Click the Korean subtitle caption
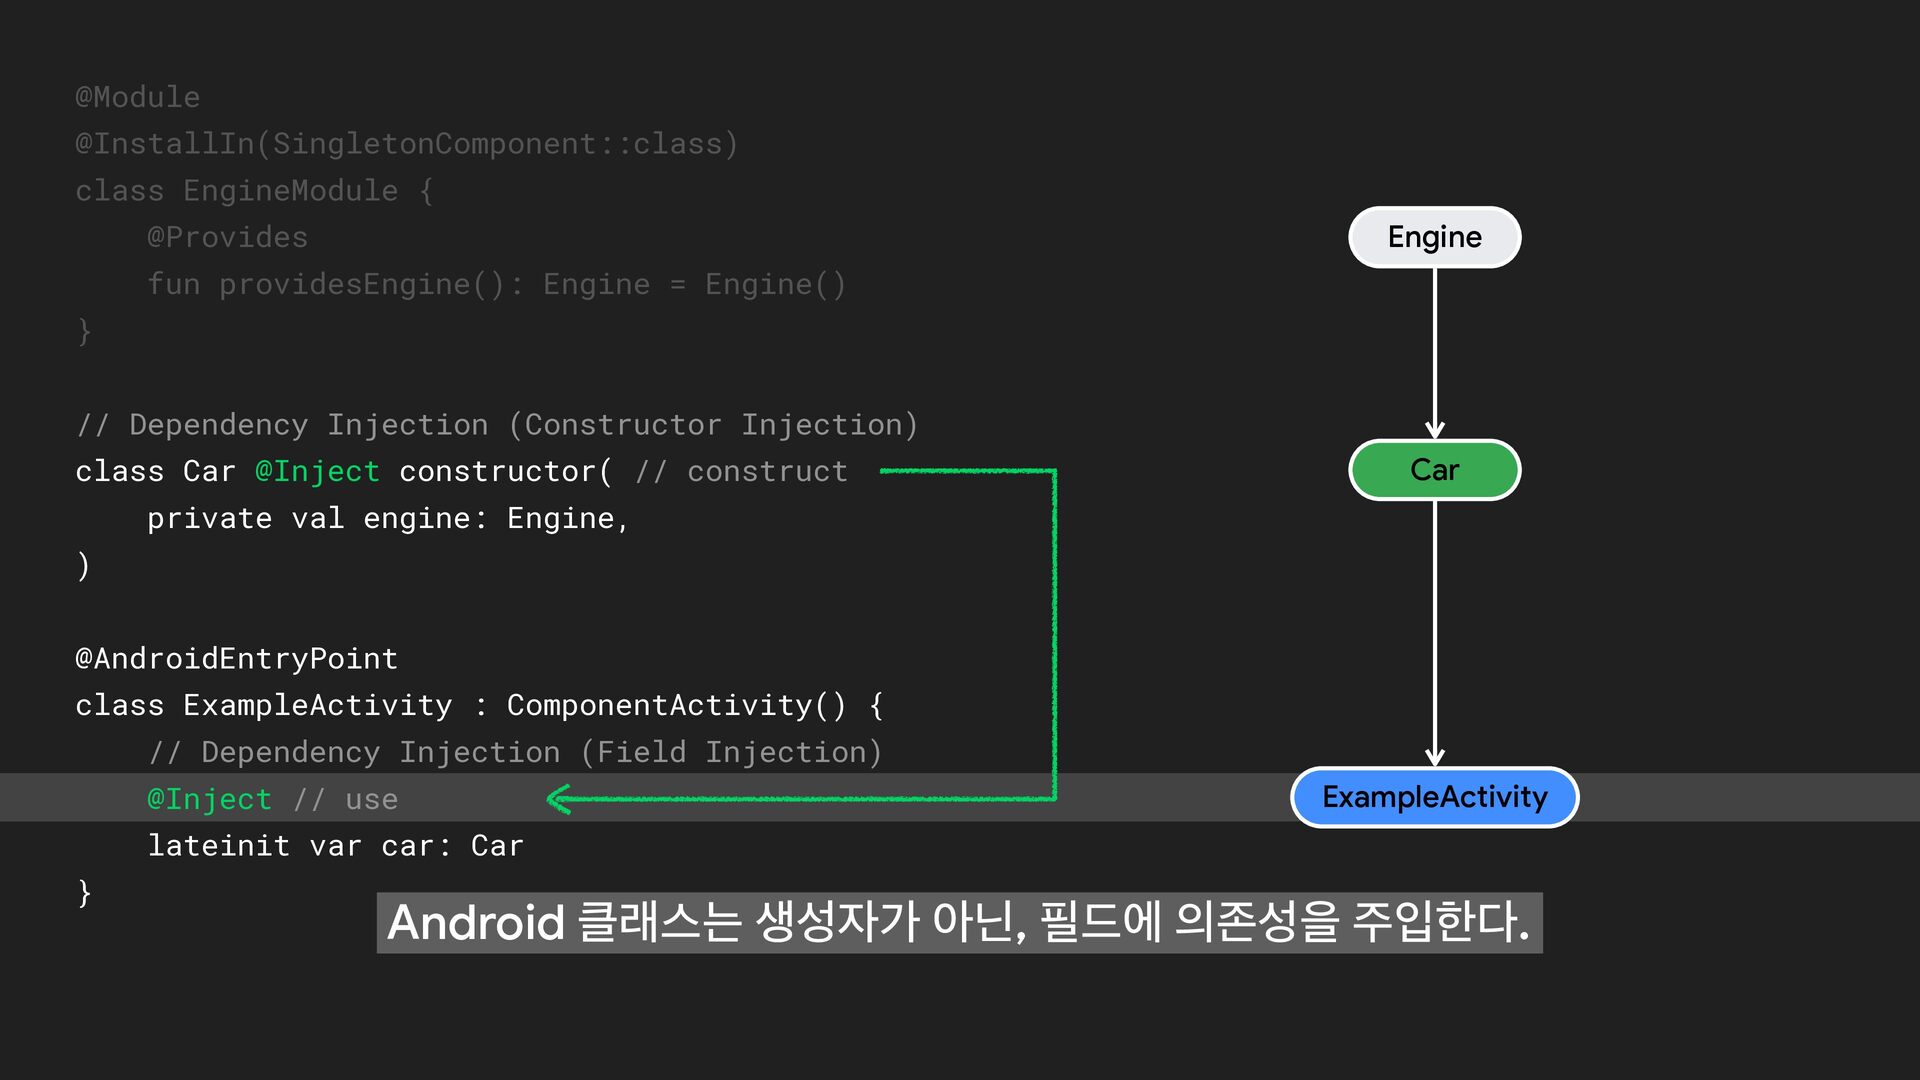The image size is (1920, 1080). pyautogui.click(x=958, y=922)
